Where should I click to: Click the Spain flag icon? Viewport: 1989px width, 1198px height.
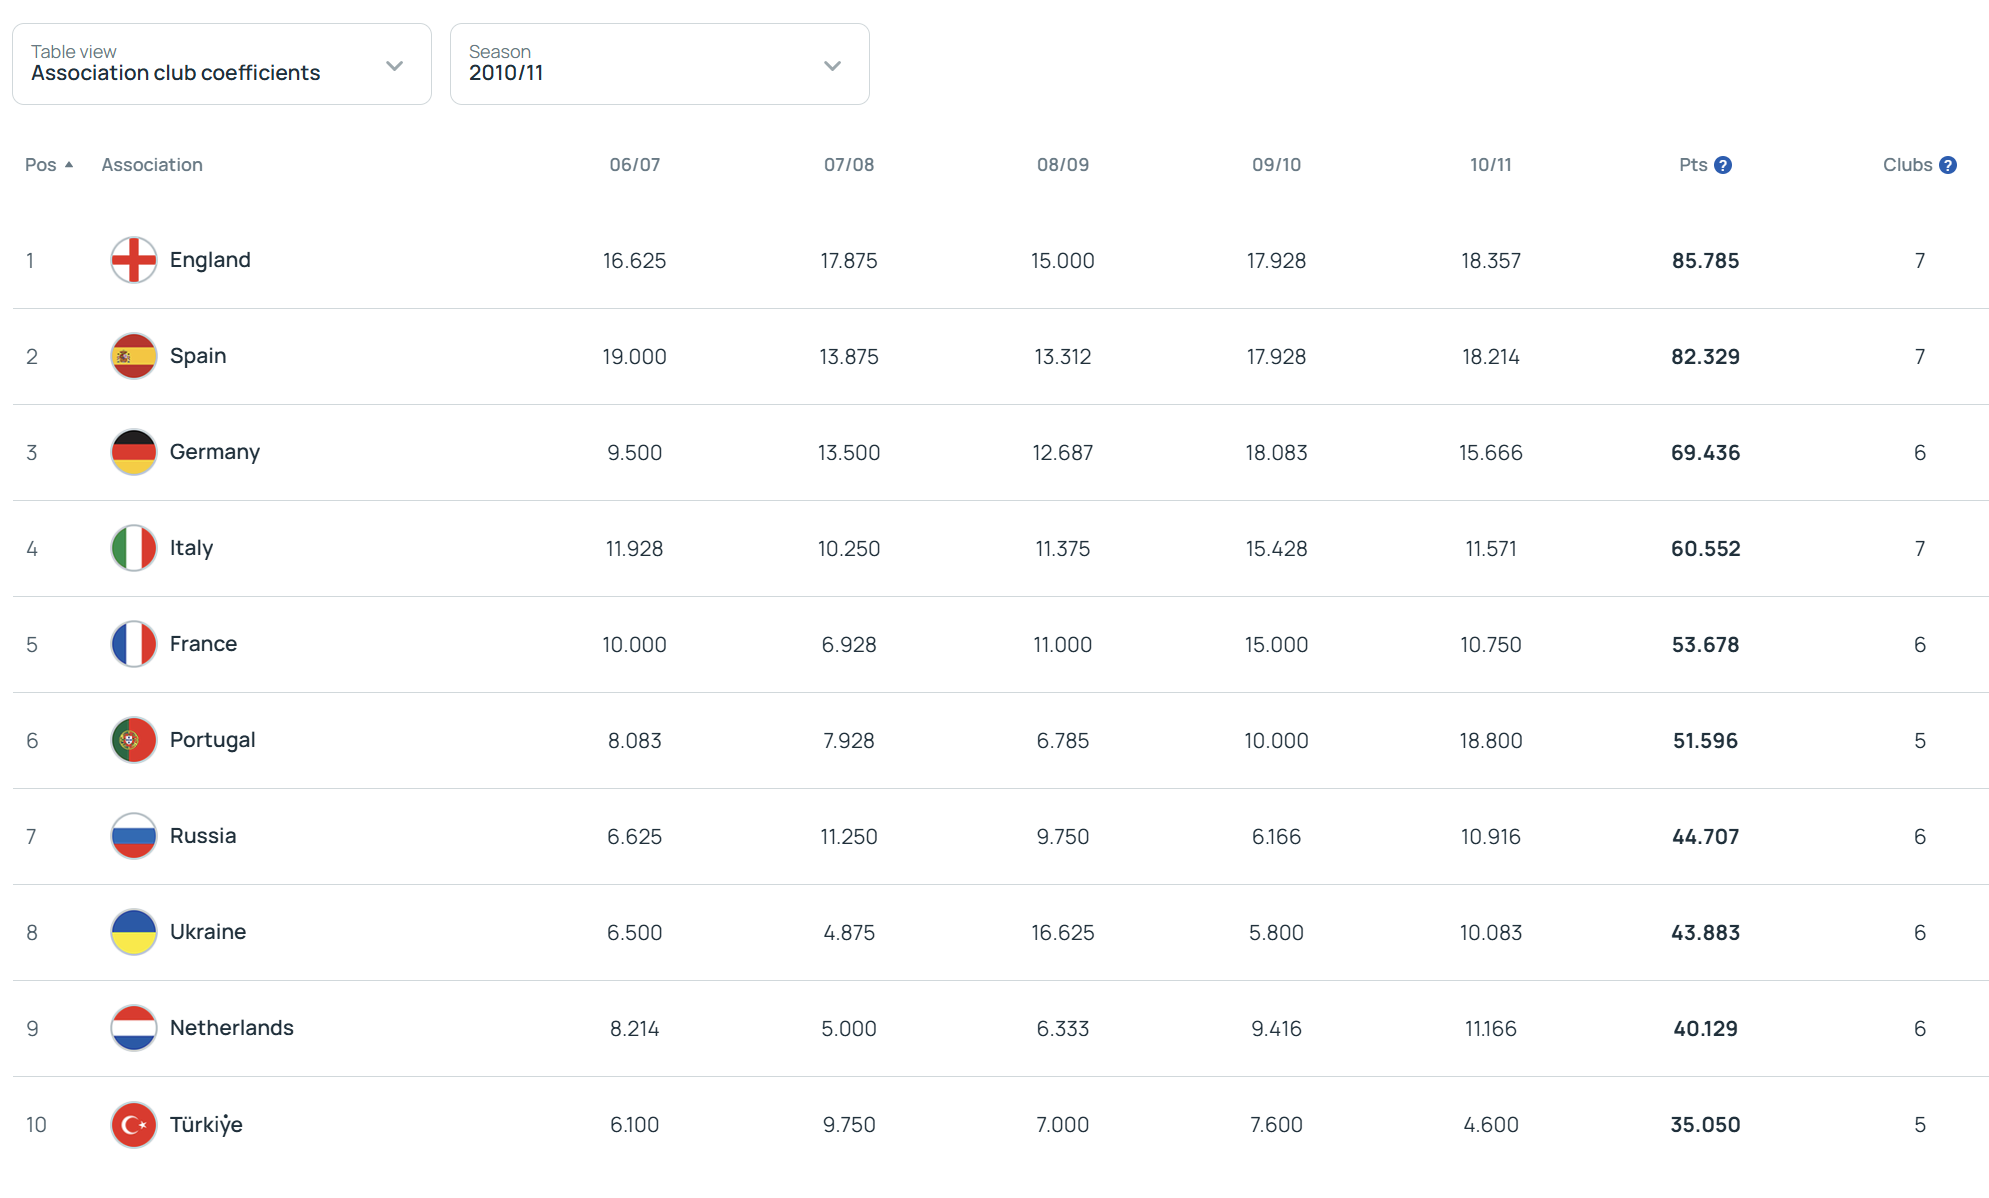point(133,356)
